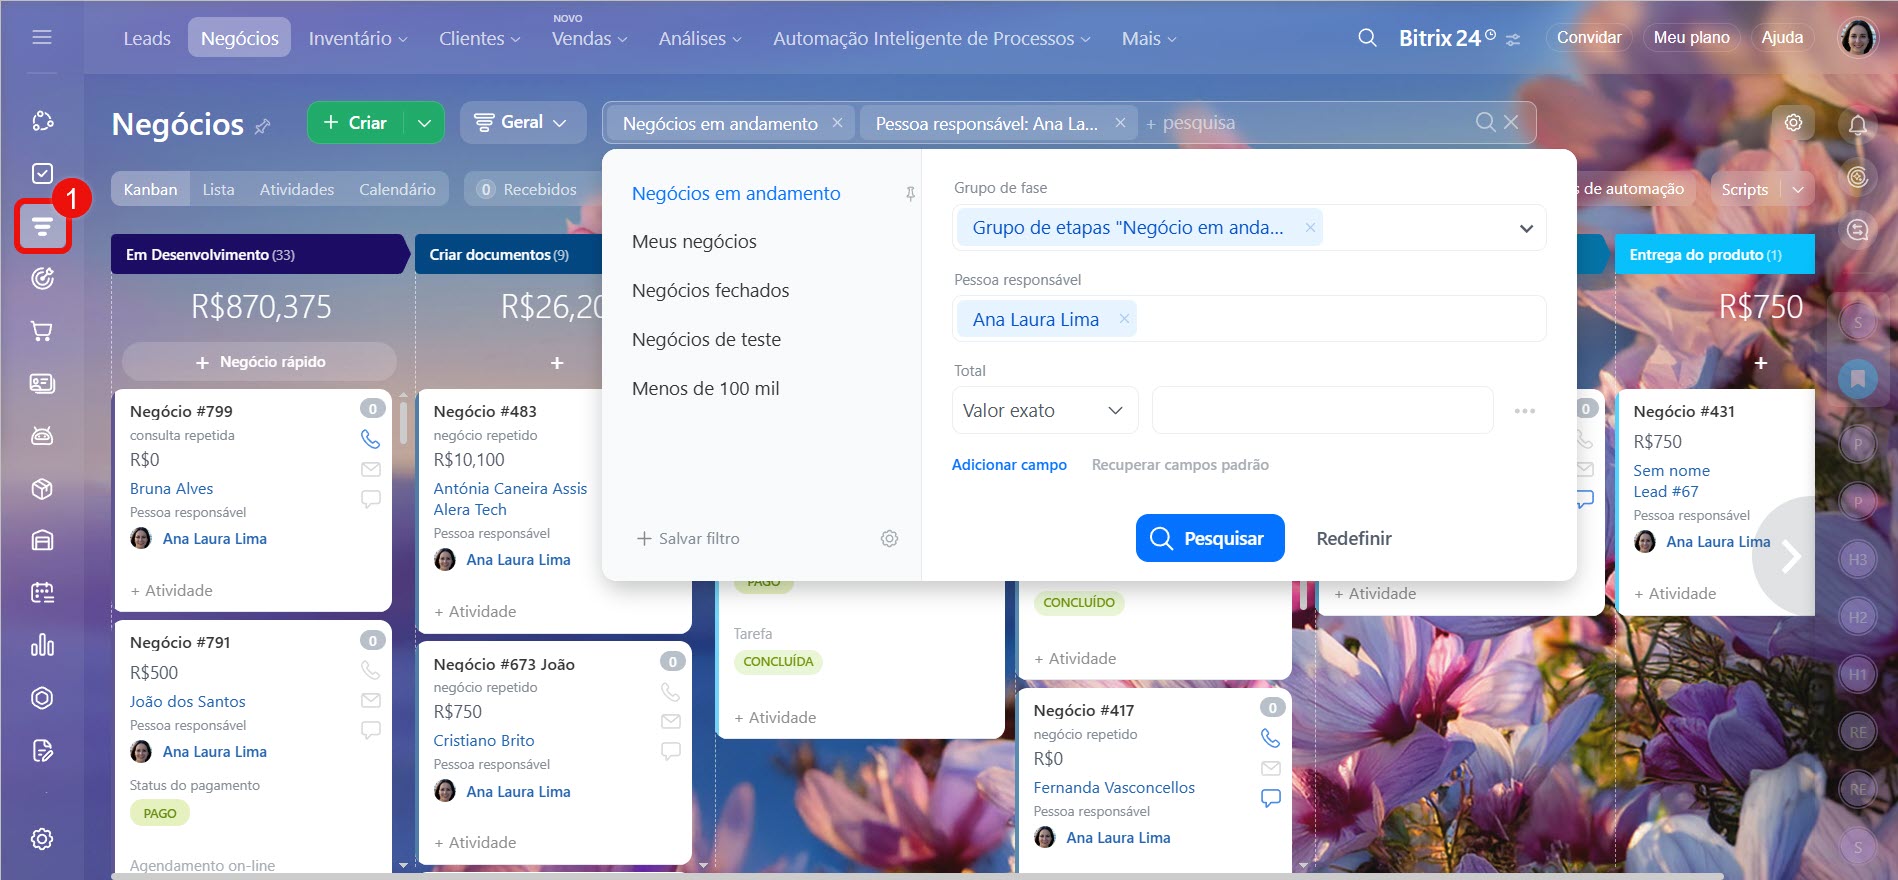
Task: Click the filter settings gear near Salvar filtro
Action: tap(889, 539)
